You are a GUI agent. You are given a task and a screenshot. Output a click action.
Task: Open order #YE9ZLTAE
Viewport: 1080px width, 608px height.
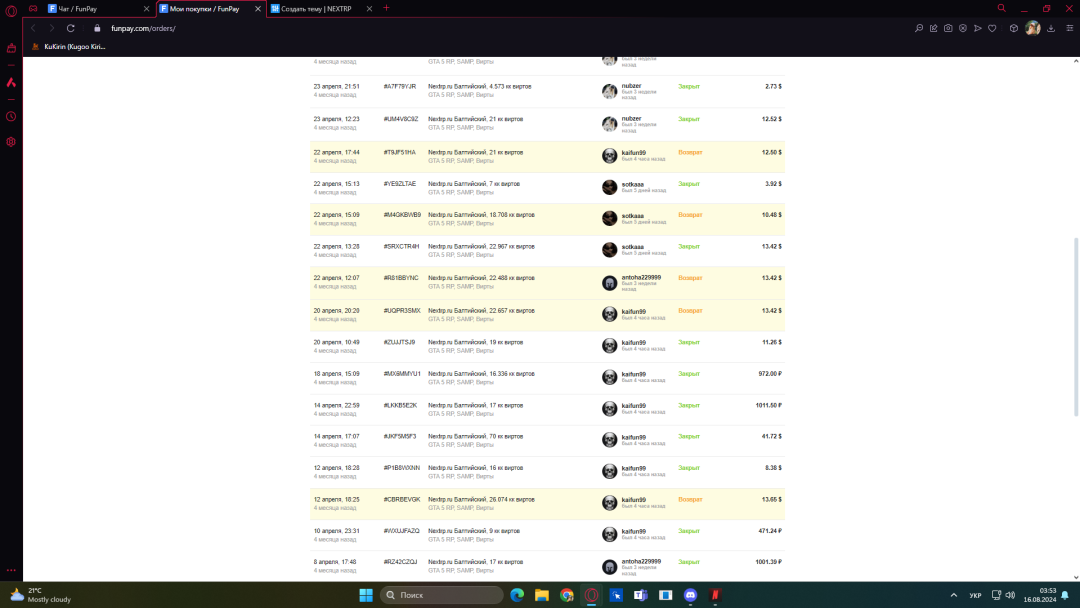click(399, 184)
